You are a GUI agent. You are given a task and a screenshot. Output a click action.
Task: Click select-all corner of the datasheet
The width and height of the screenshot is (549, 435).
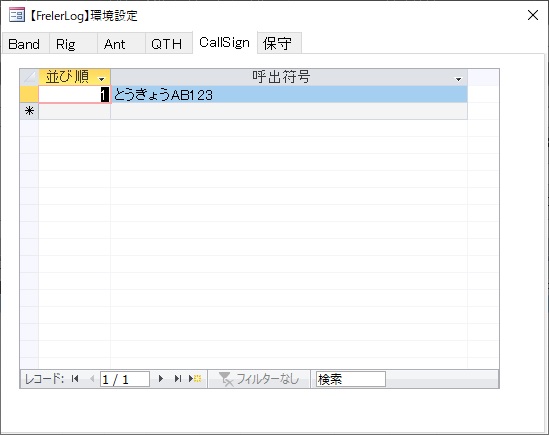click(x=29, y=77)
